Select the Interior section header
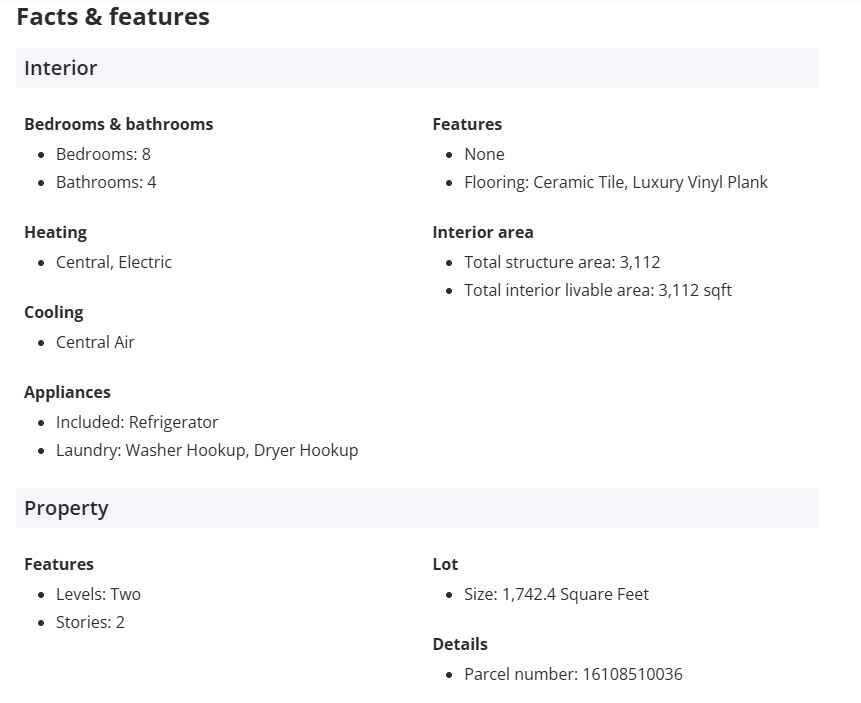 tap(61, 68)
